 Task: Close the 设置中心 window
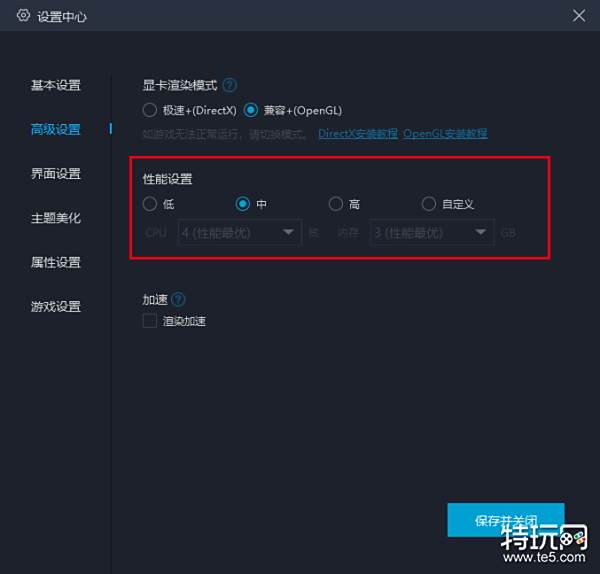(578, 16)
